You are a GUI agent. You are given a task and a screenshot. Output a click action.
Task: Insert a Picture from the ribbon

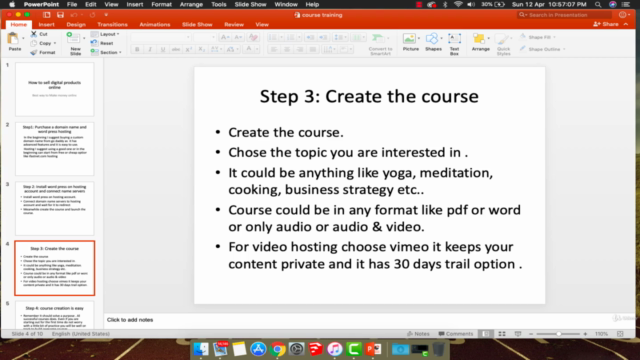409,39
